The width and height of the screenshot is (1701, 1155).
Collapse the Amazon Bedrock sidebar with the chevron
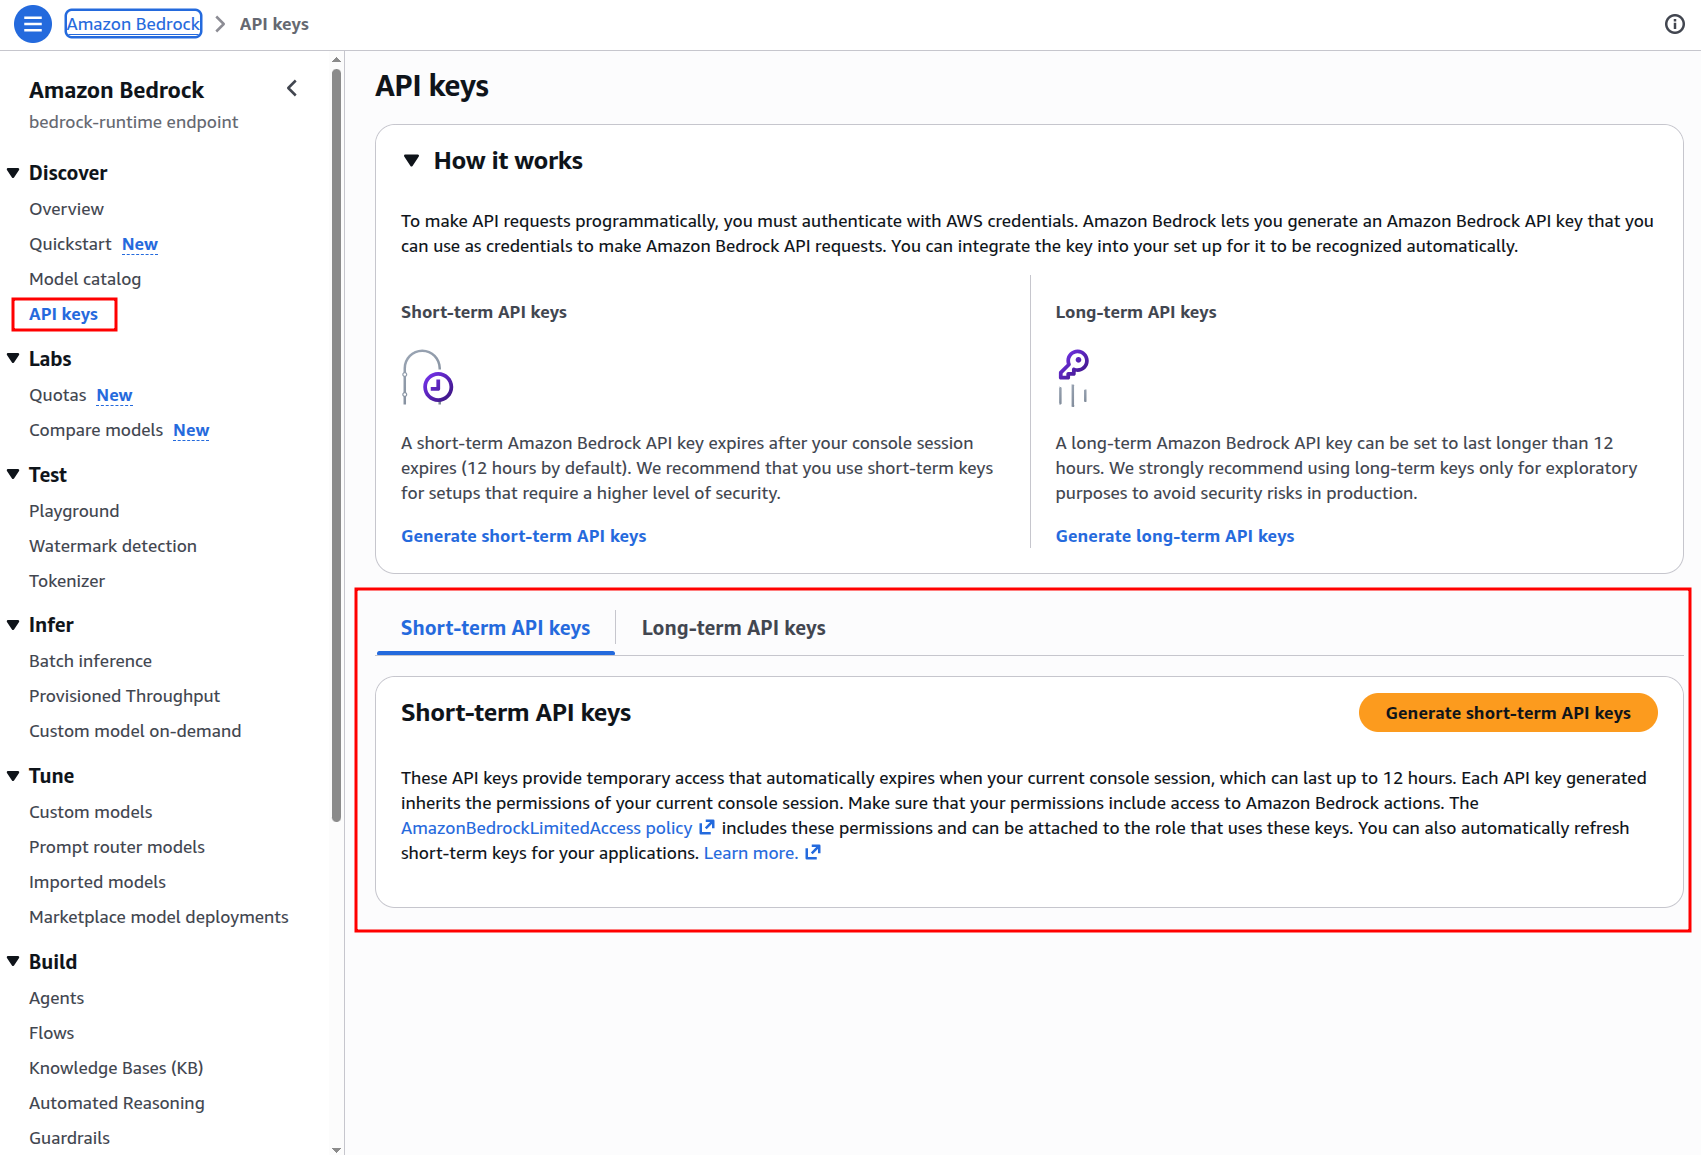click(x=292, y=89)
